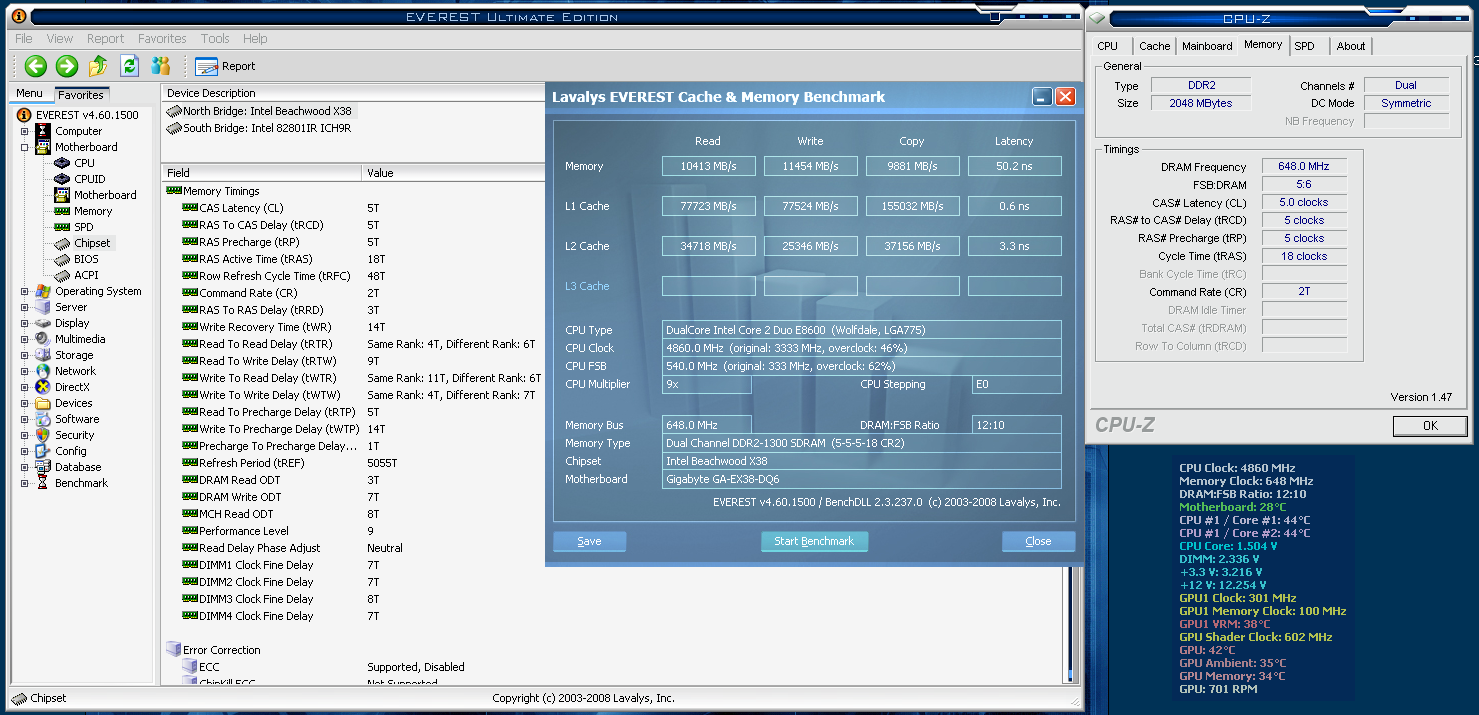1479x715 pixels.
Task: Switch to the Cache tab in CPU-Z
Action: [x=1154, y=46]
